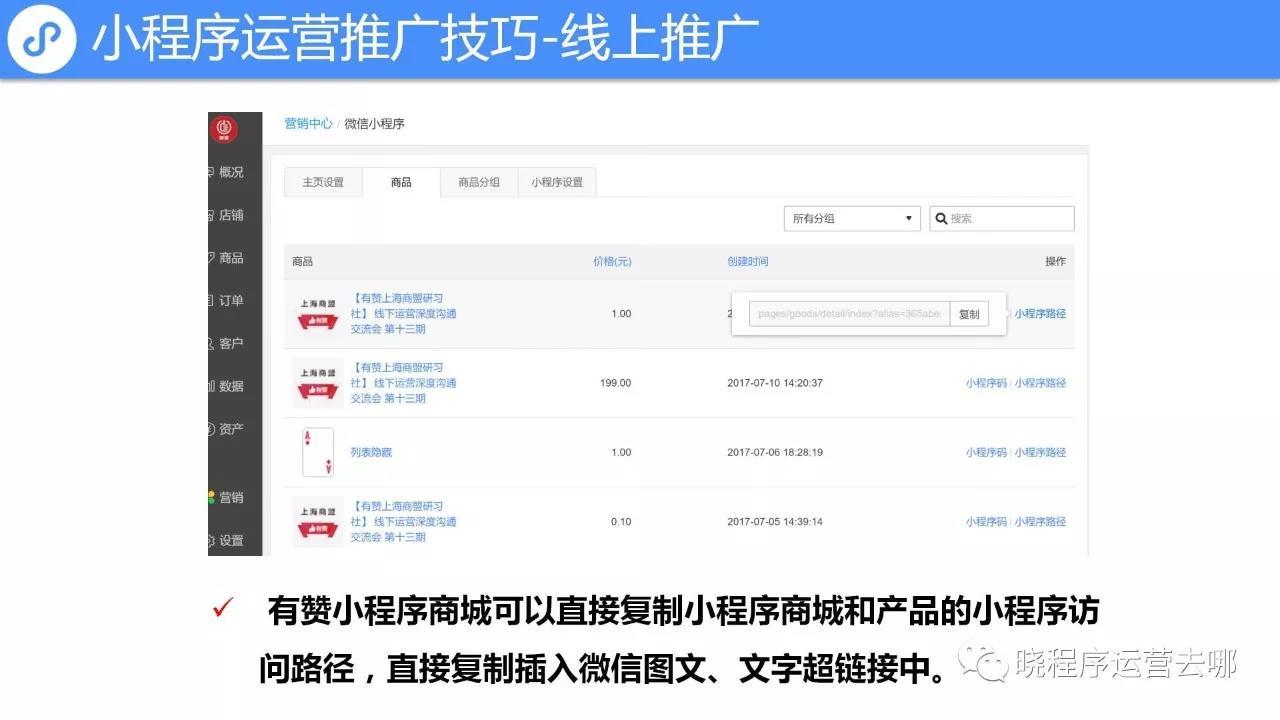This screenshot has width=1280, height=720.
Task: Open 订单 in the sidebar
Action: [x=231, y=301]
